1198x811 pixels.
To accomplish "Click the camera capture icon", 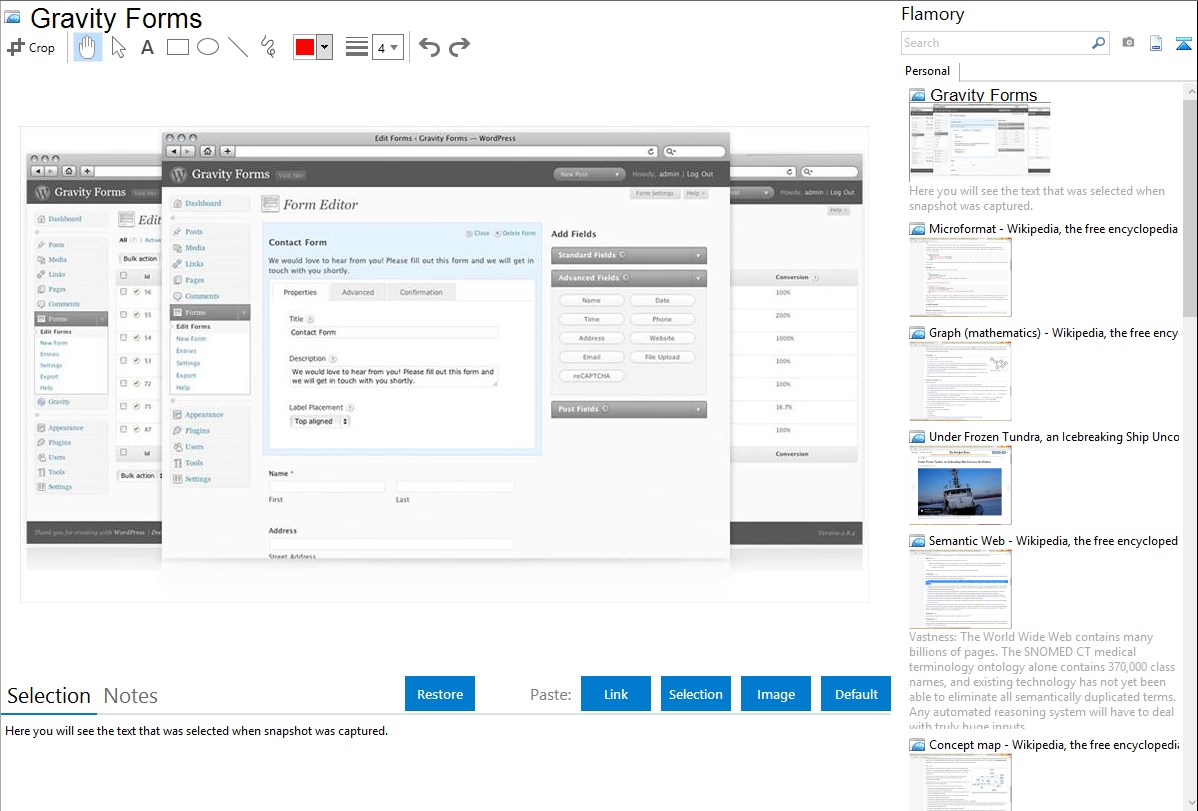I will 1128,43.
